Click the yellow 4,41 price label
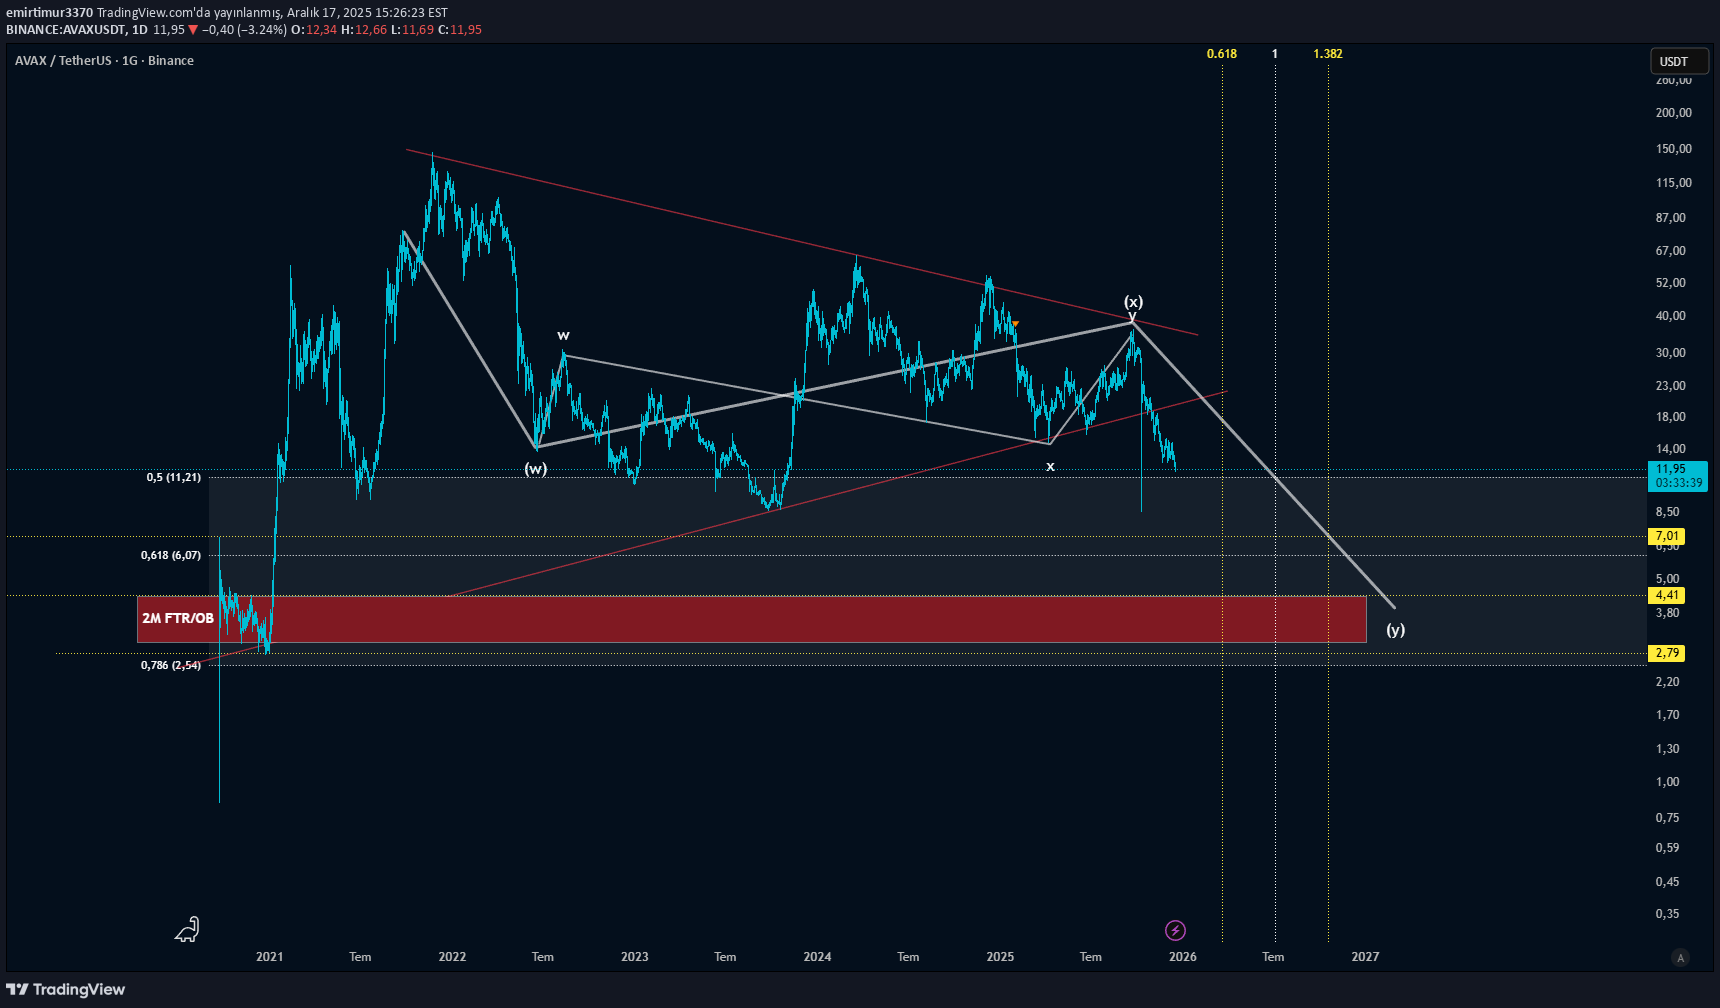The height and width of the screenshot is (1008, 1720). click(1666, 595)
